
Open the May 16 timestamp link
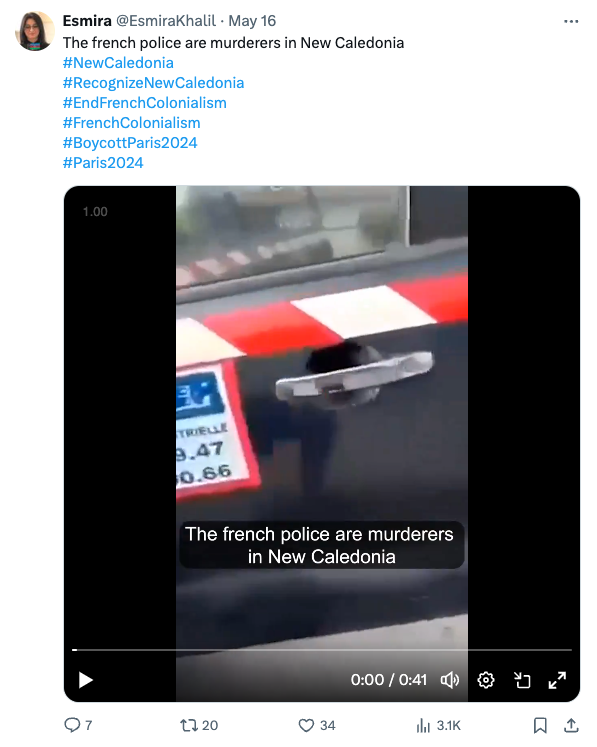(252, 21)
